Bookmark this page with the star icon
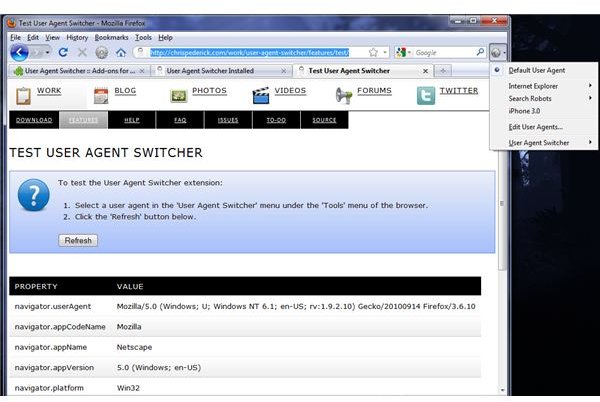600x402 pixels. pos(373,52)
